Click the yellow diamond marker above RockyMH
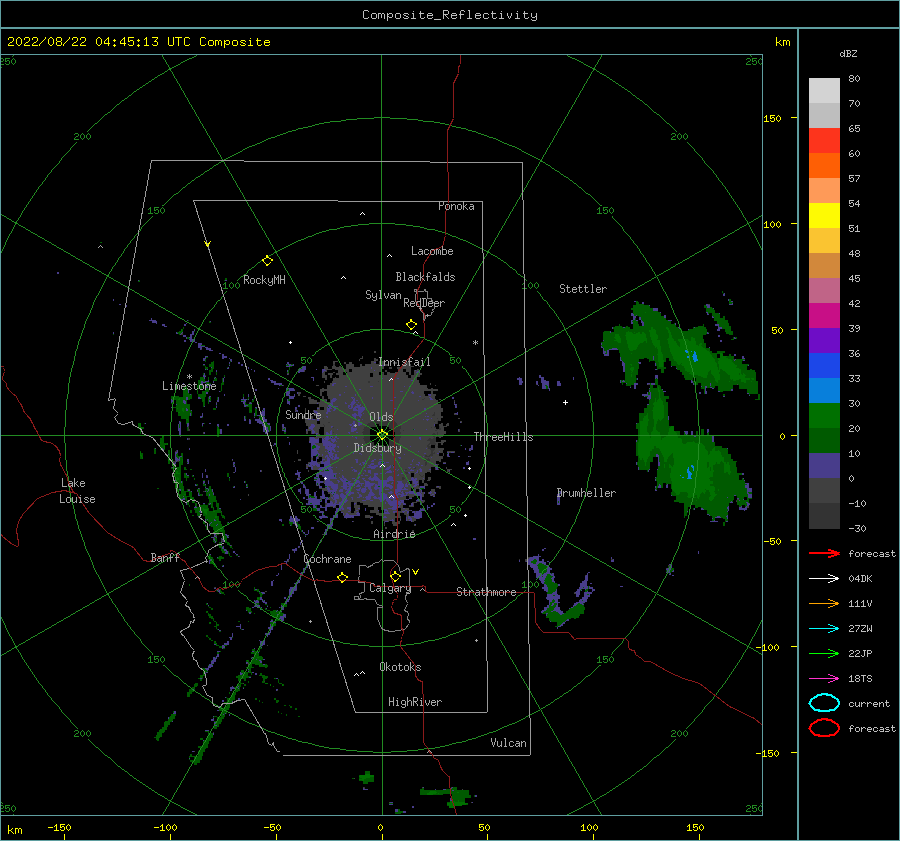Screen dimensions: 900x841 pos(267,261)
